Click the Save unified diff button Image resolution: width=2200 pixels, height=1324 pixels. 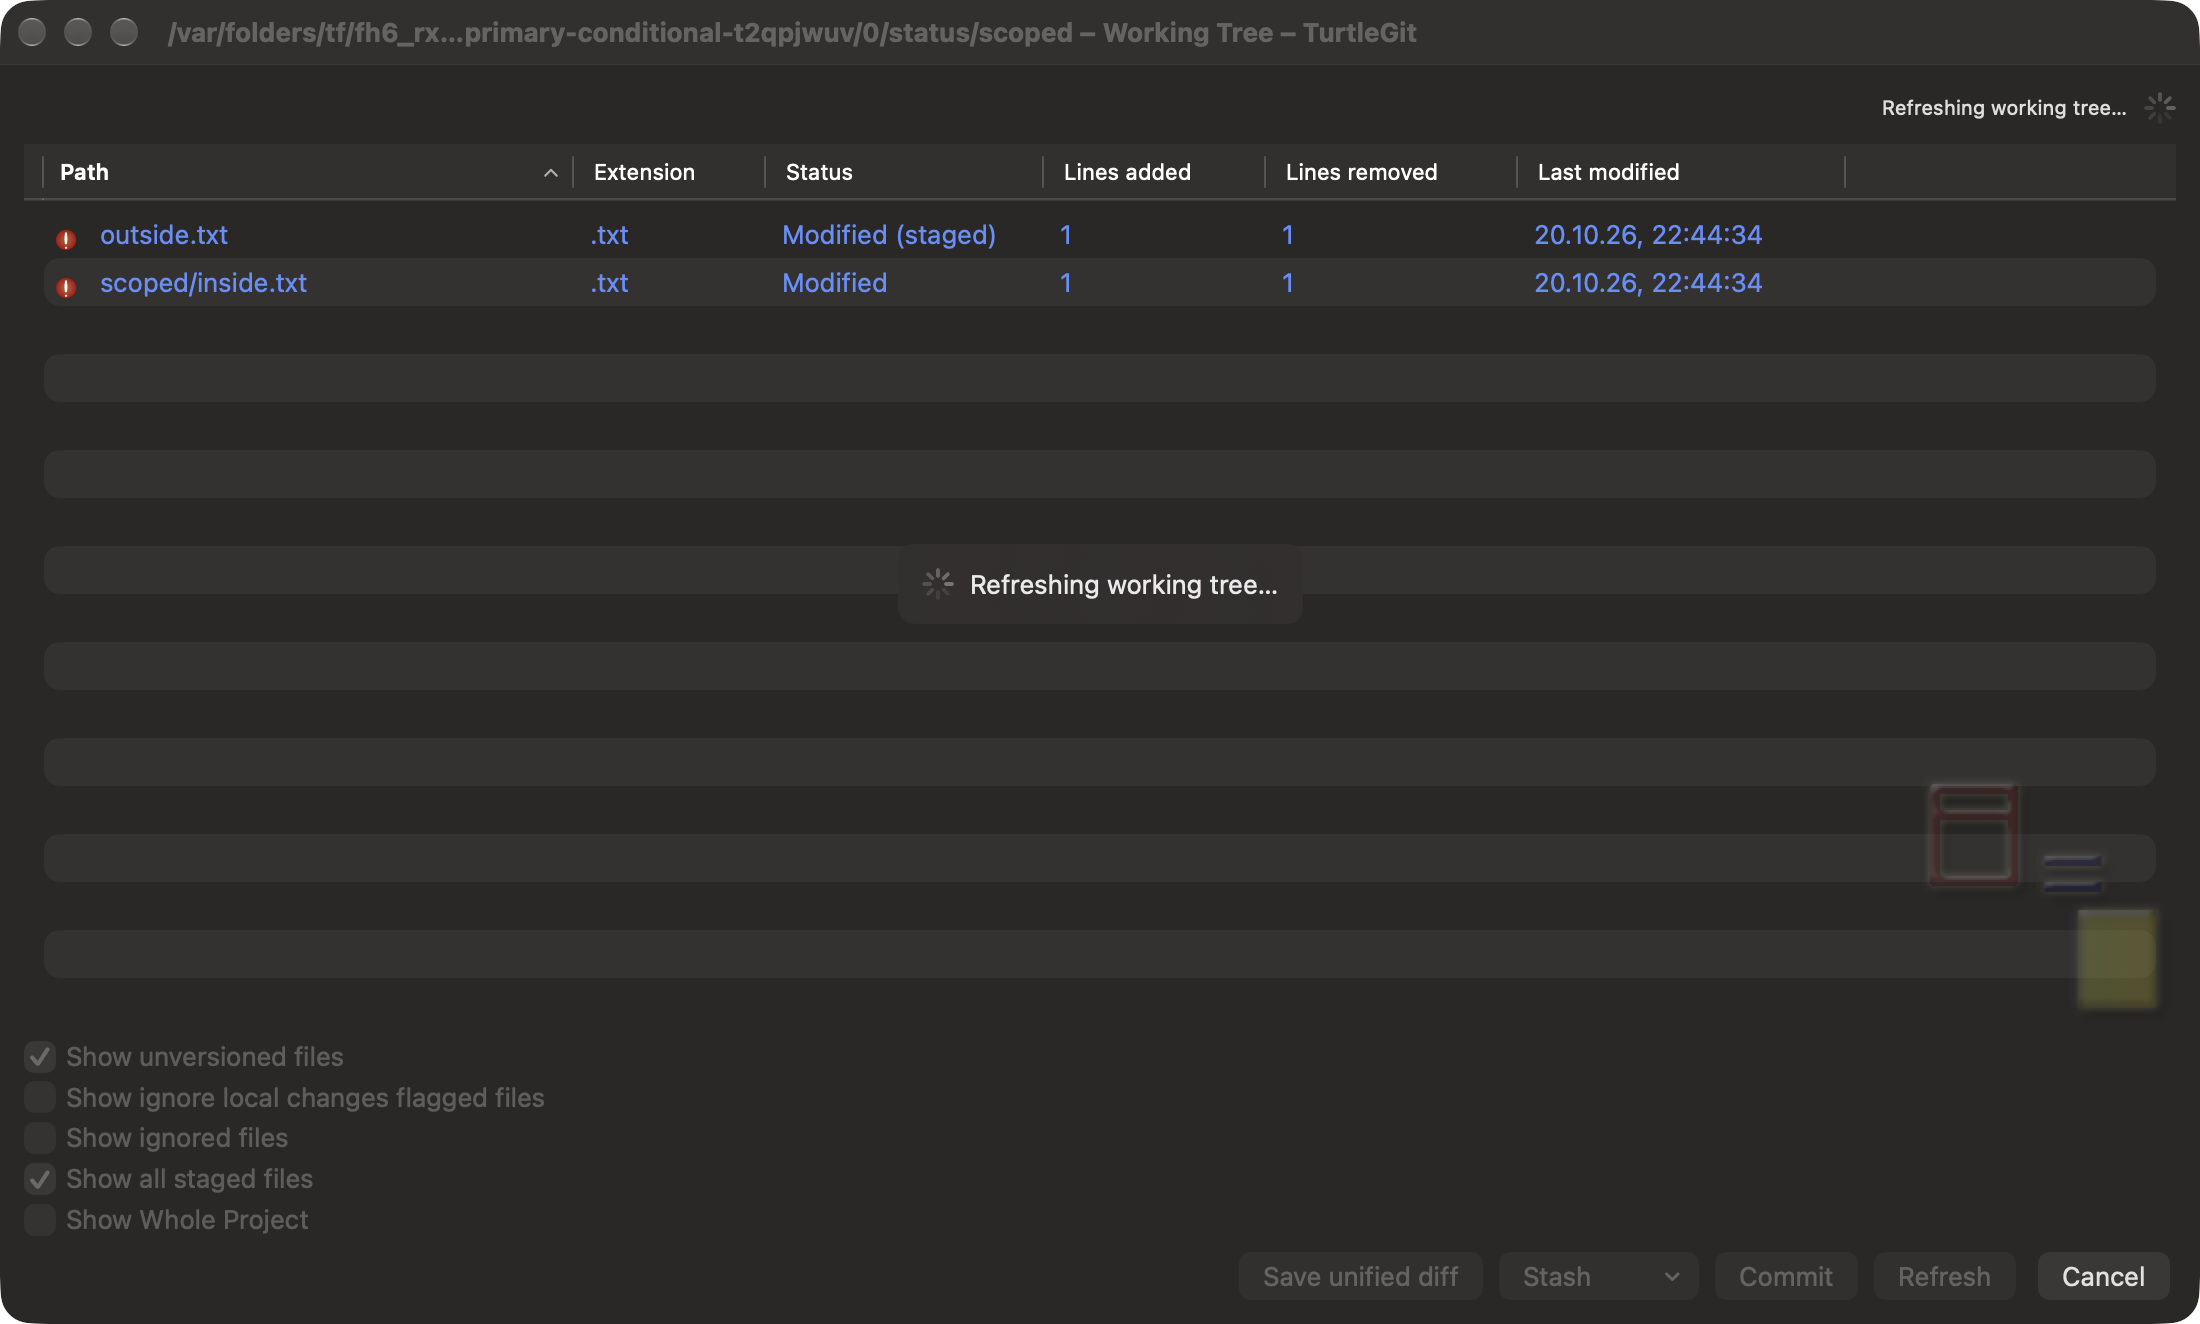[1360, 1276]
